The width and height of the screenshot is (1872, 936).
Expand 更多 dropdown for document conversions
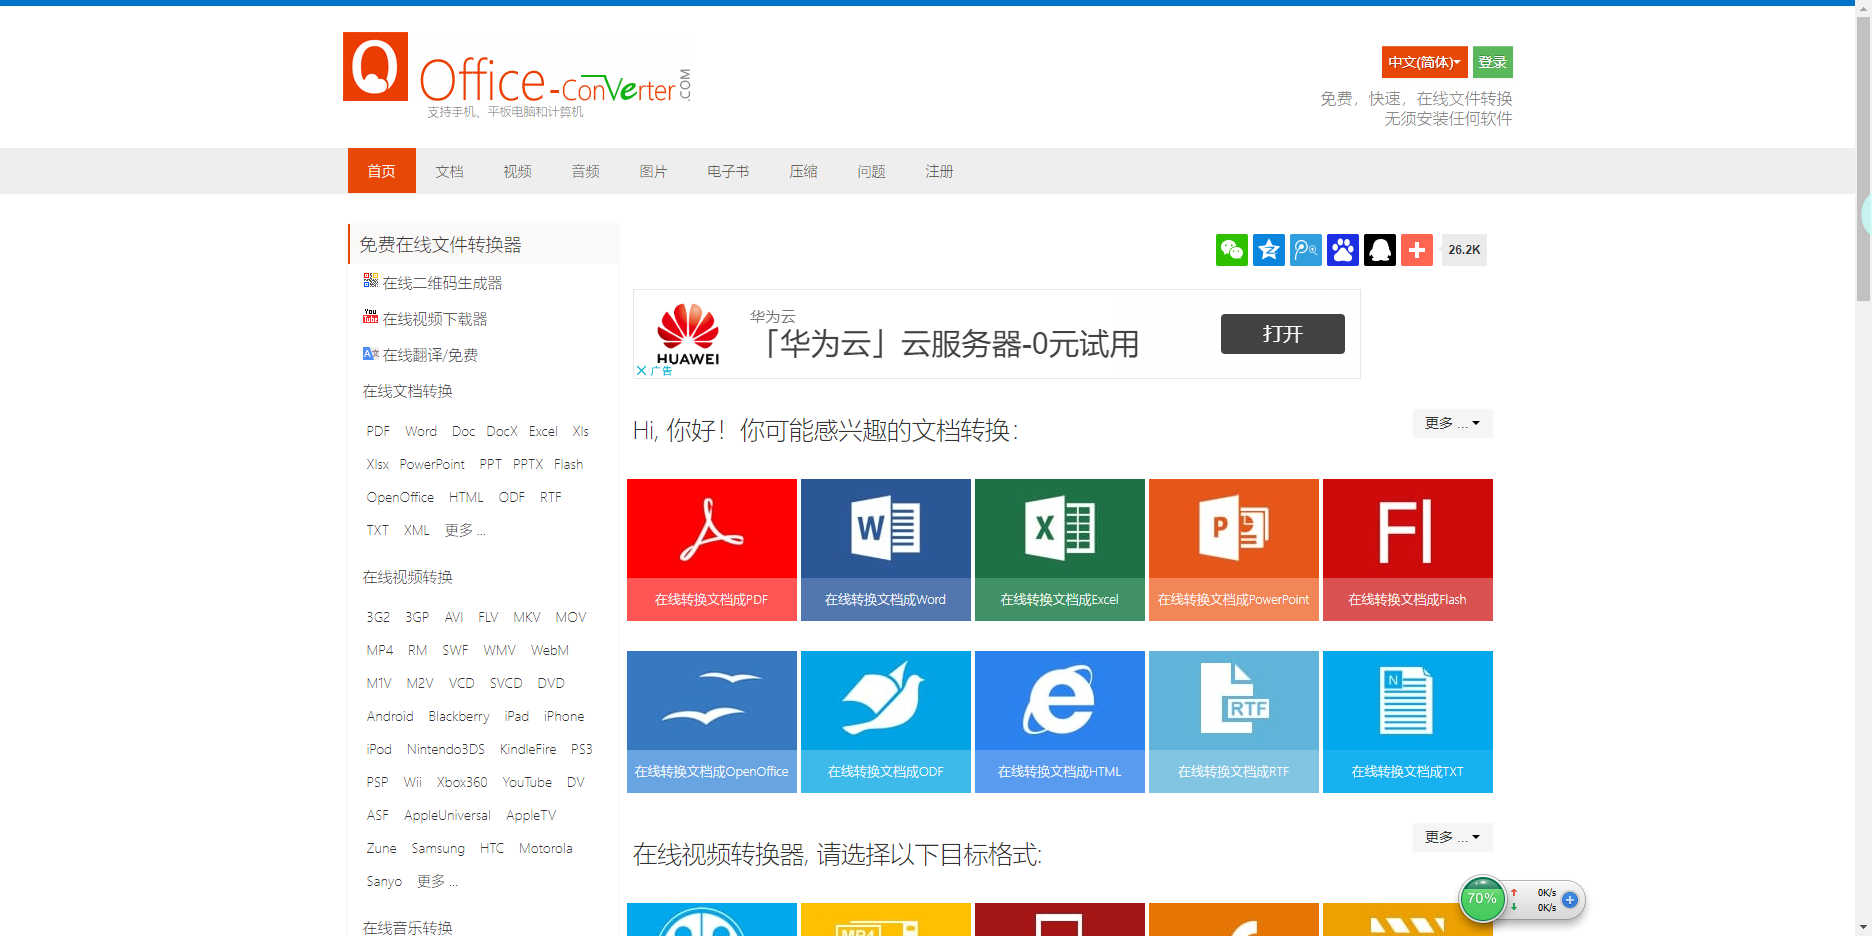[1452, 423]
